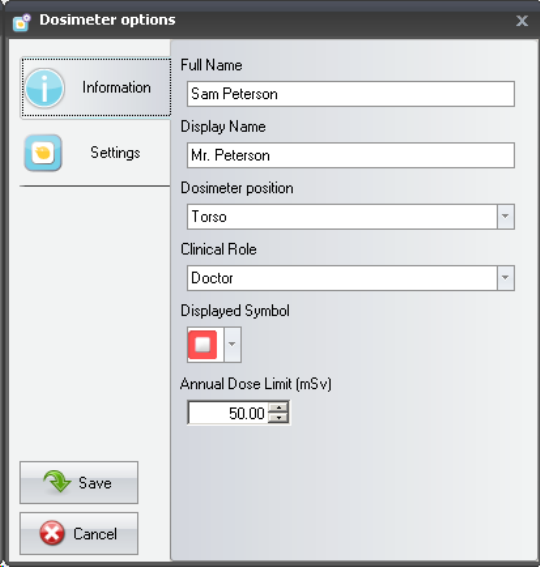Viewport: 540px width, 567px height.
Task: Expand the Clinical Role dropdown arrow
Action: 505,278
